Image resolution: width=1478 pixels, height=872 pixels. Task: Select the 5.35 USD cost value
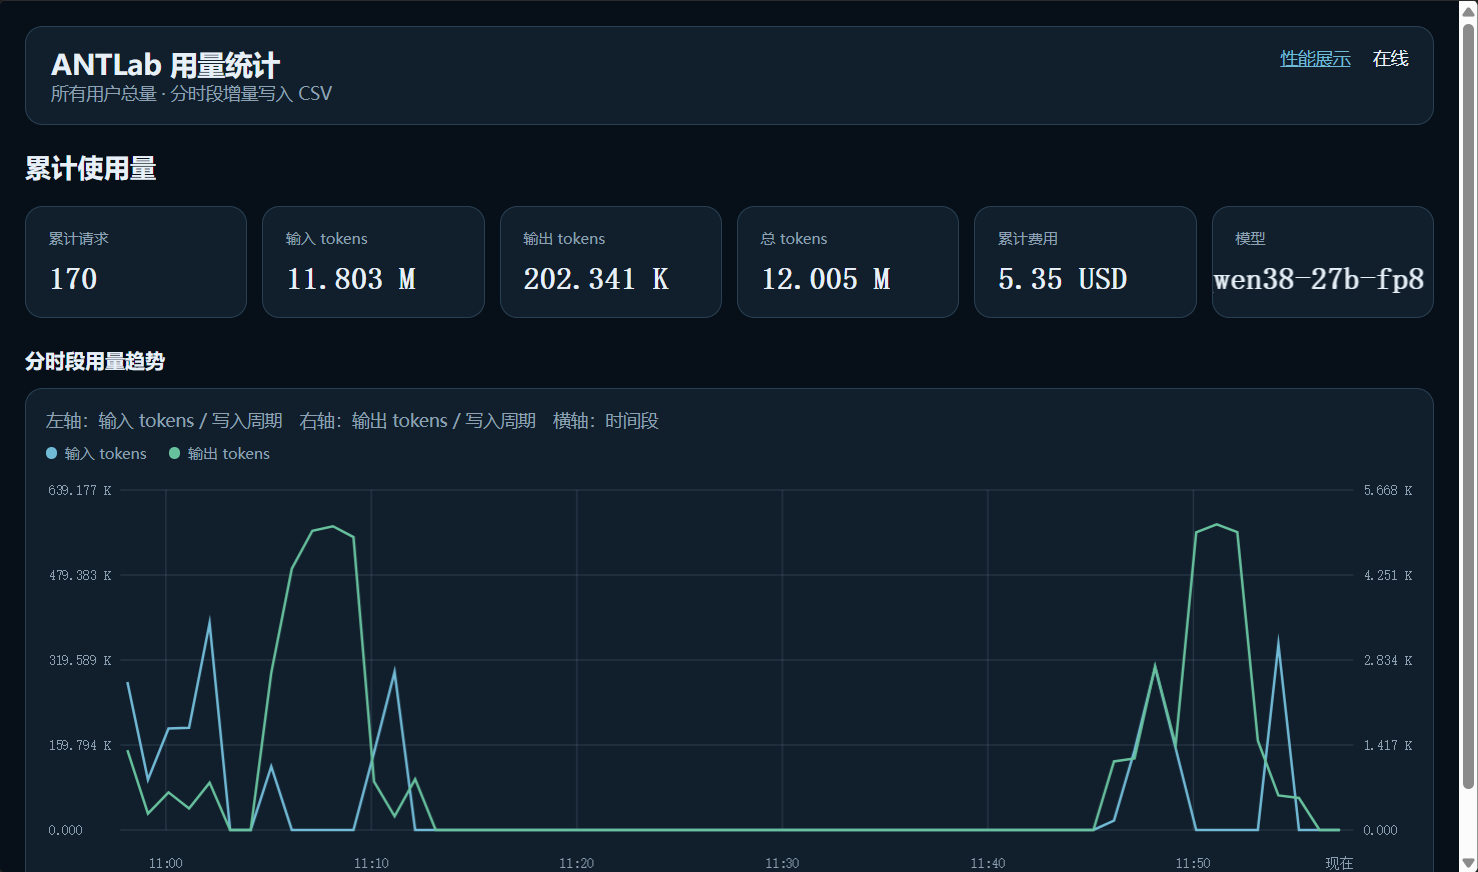1063,279
